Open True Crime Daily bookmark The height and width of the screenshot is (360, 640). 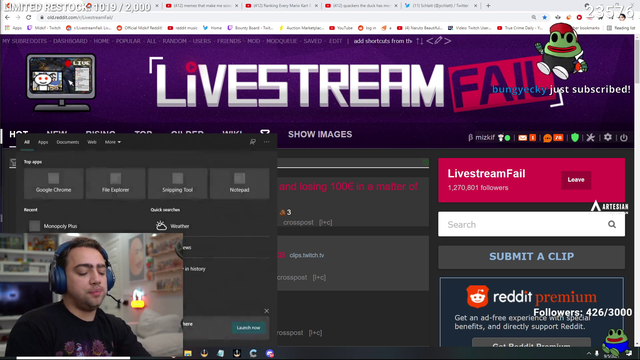pos(520,28)
